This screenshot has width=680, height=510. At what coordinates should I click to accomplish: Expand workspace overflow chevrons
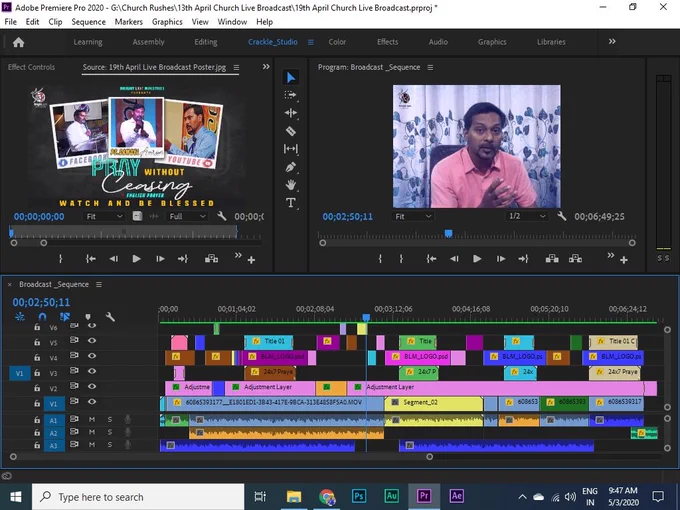click(612, 42)
